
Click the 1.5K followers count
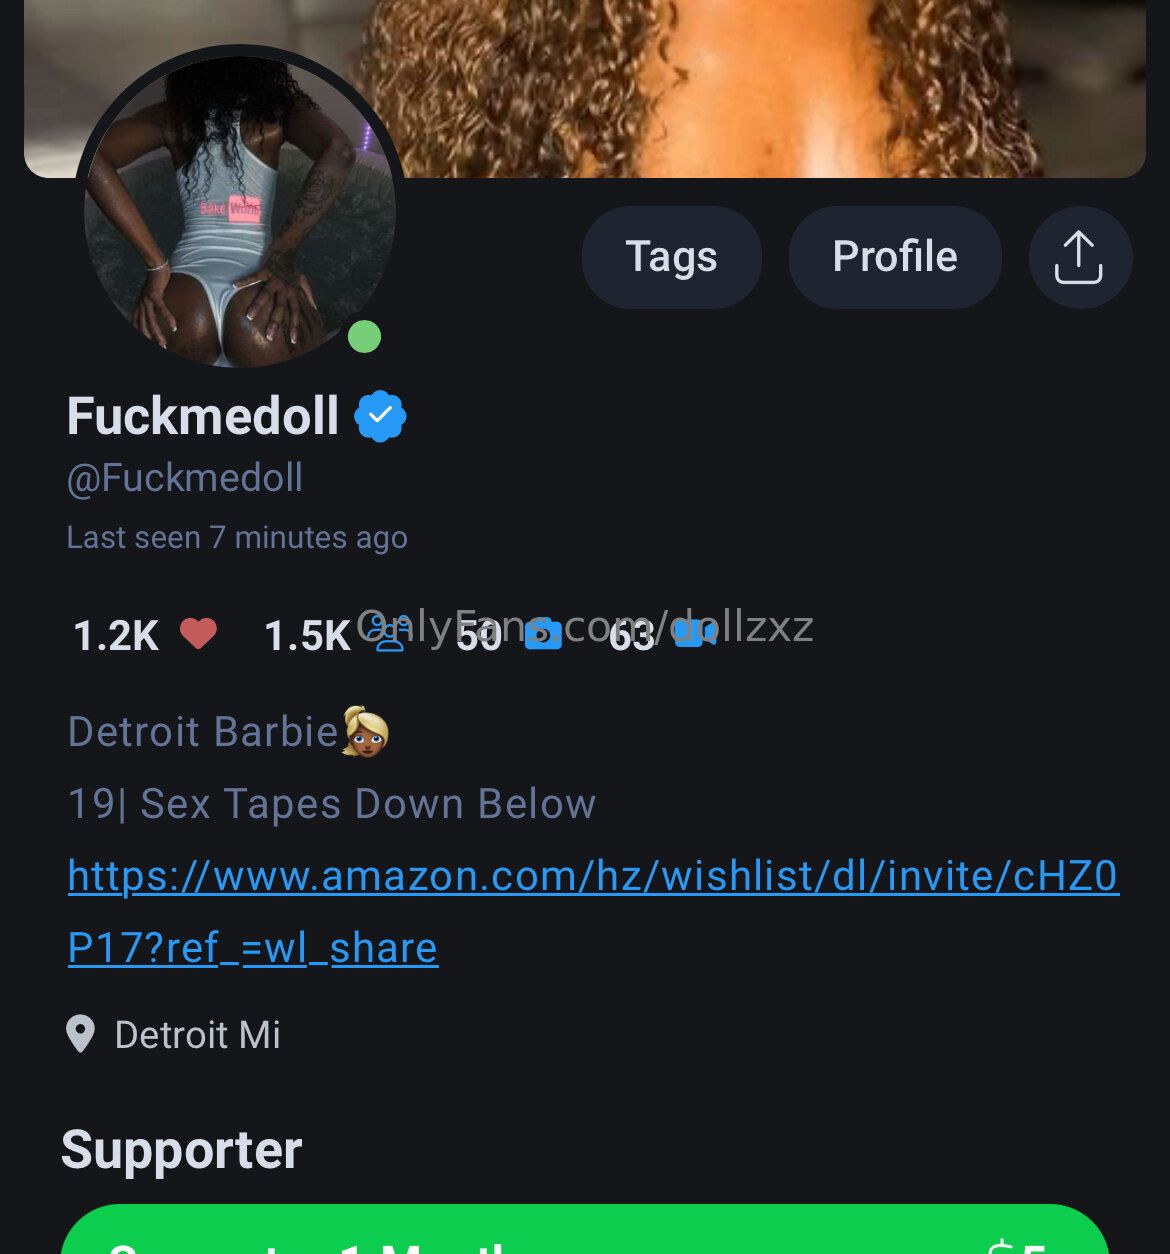tap(307, 636)
